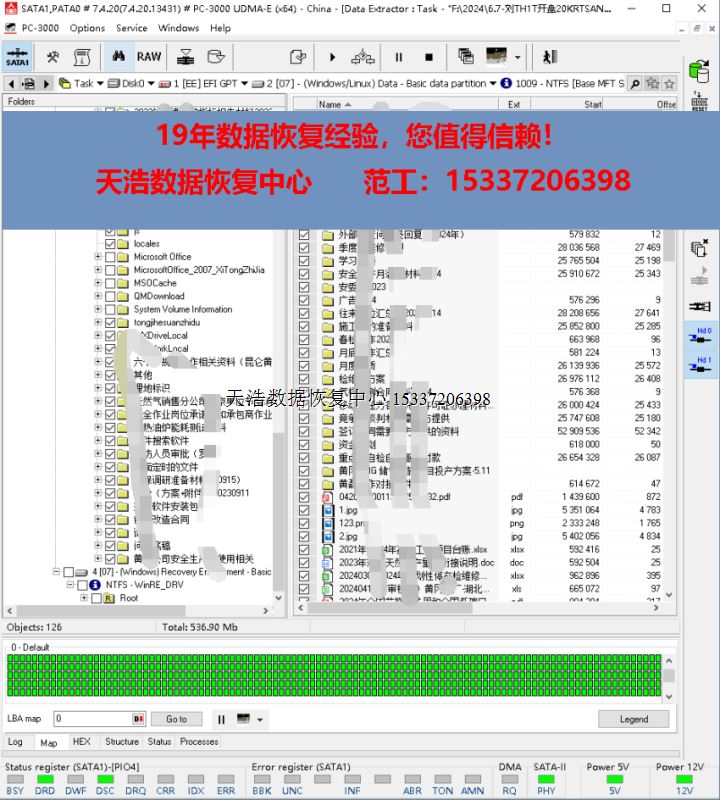Open the Service menu

131,28
